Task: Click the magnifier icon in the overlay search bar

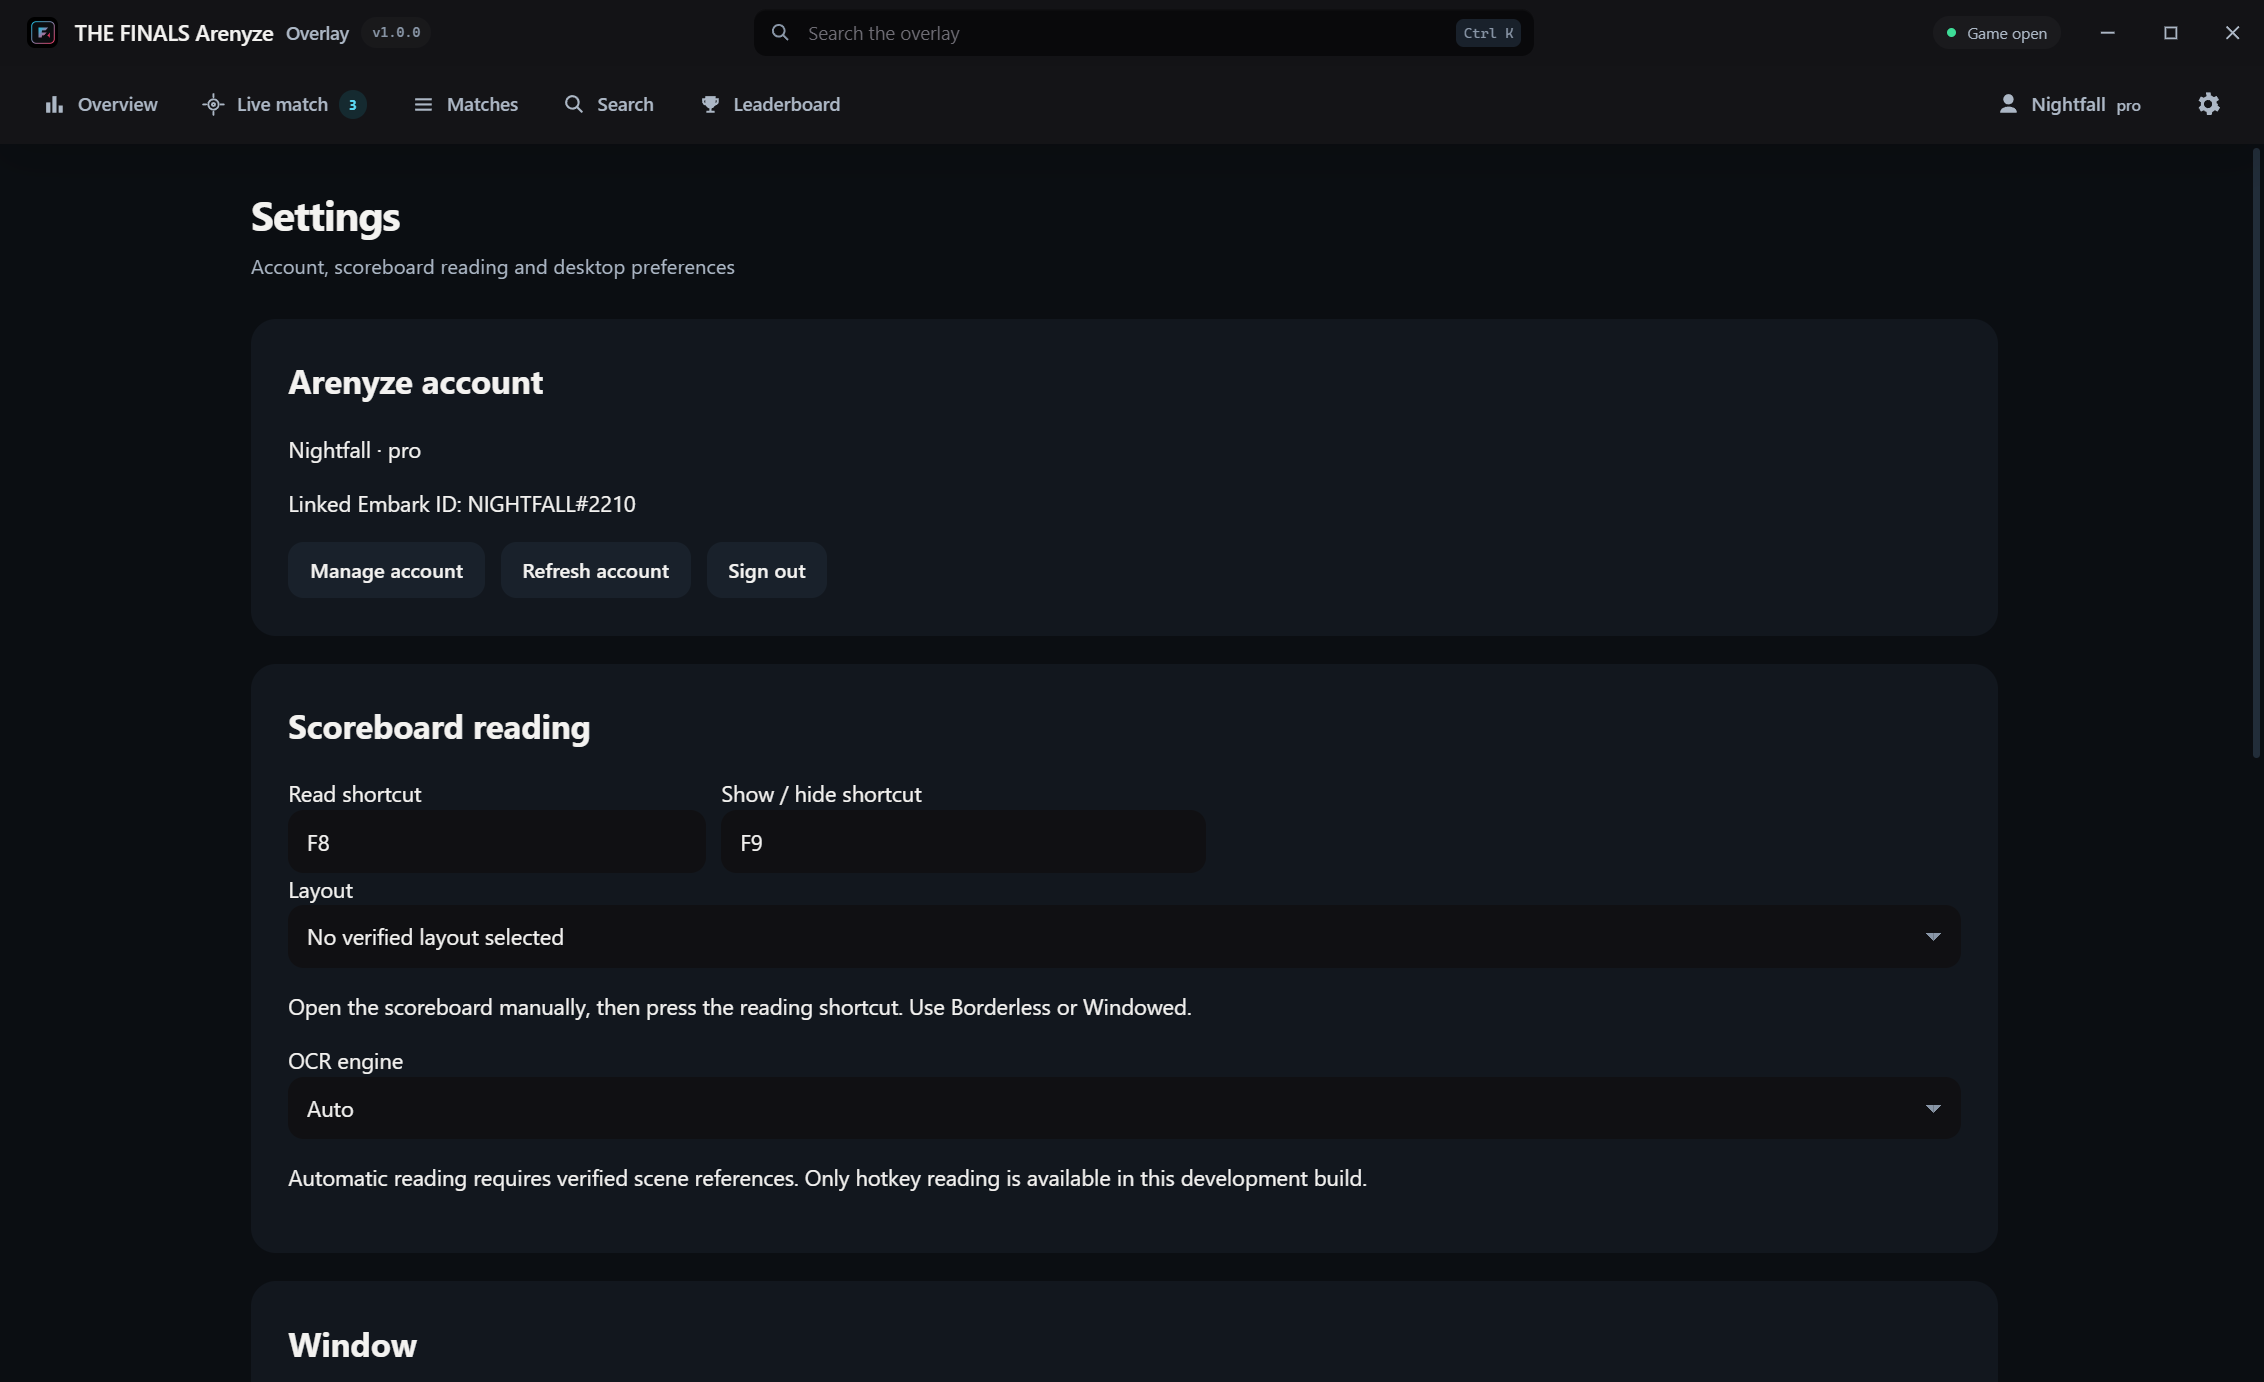Action: pyautogui.click(x=780, y=33)
